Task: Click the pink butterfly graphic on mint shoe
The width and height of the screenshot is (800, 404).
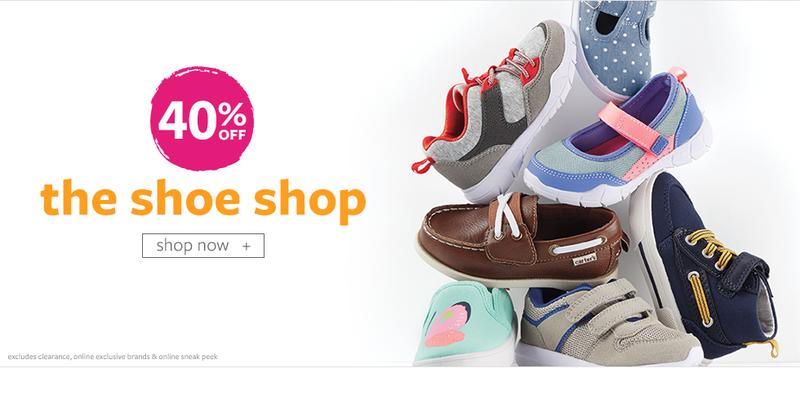Action: click(448, 324)
